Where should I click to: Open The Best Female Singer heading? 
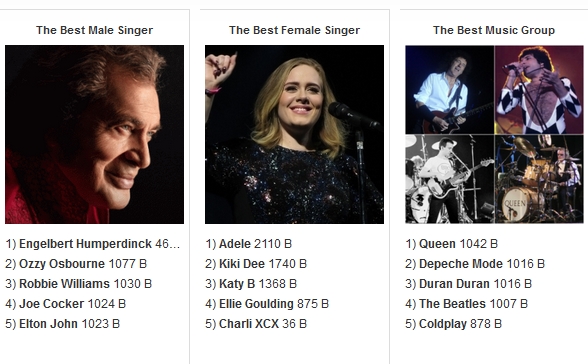(294, 30)
